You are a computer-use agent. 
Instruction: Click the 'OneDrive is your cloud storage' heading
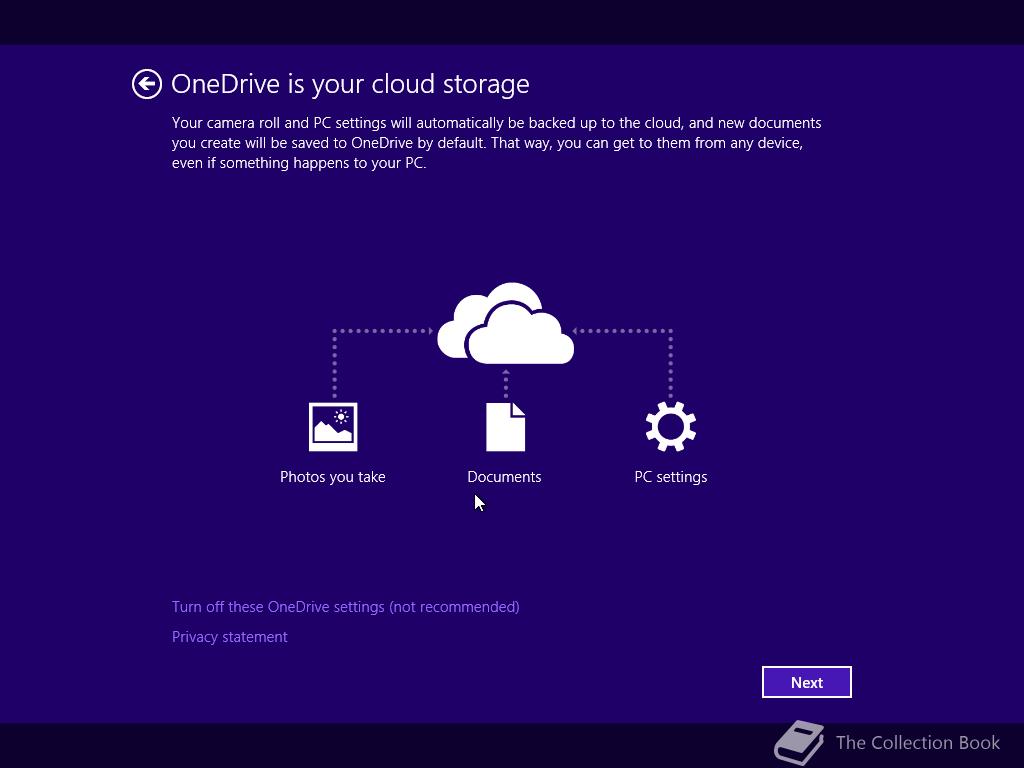350,84
